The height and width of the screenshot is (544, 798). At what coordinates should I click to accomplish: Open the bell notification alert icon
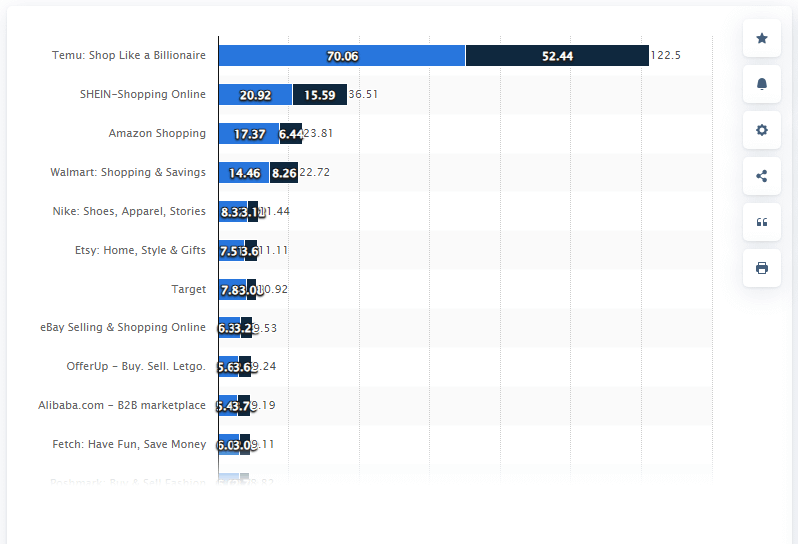coord(762,84)
